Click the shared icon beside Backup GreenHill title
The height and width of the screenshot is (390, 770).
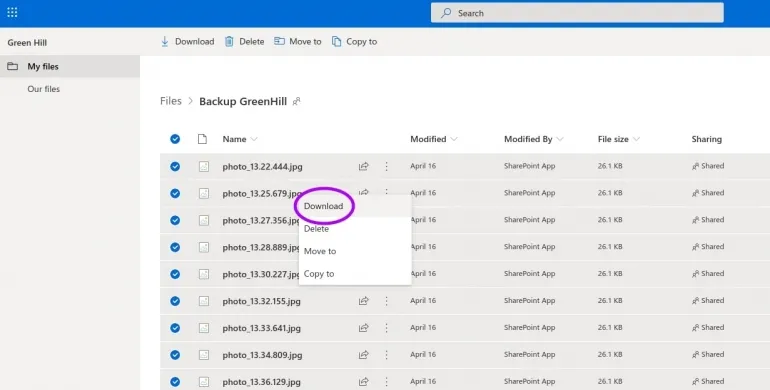(x=296, y=102)
